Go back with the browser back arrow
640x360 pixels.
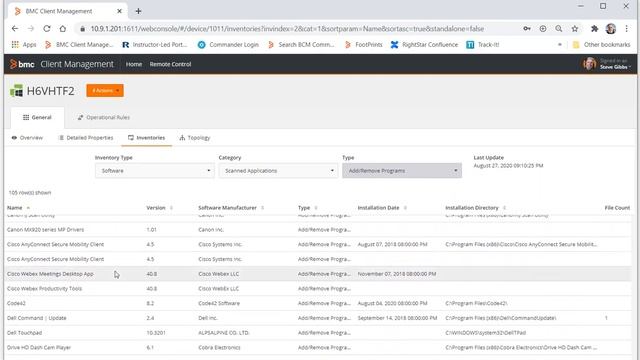click(x=15, y=29)
